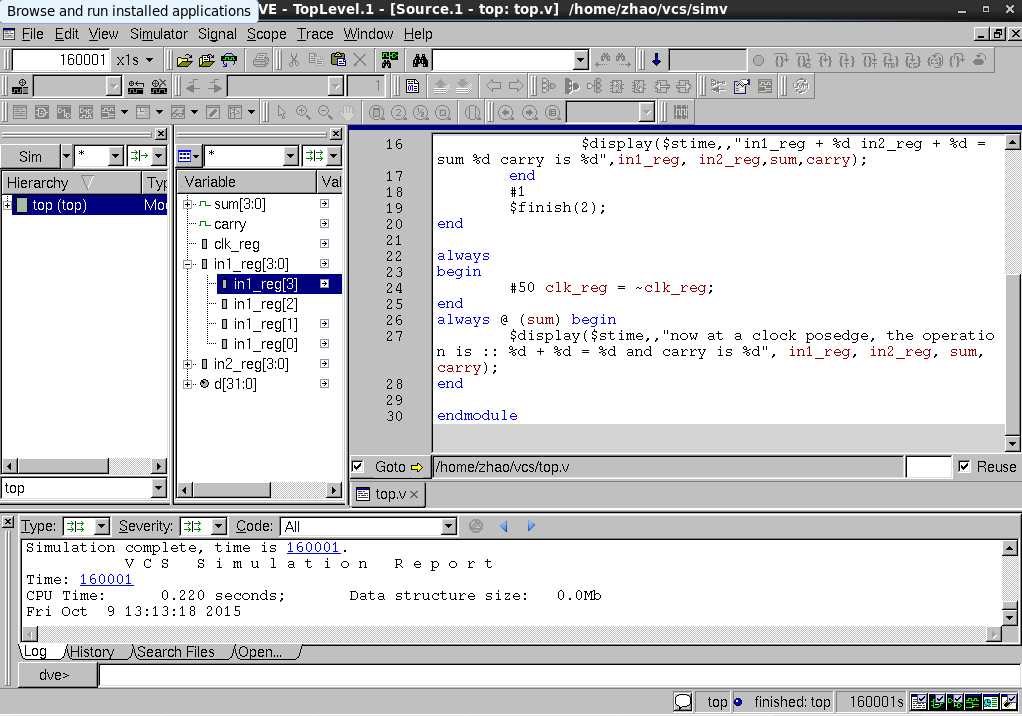Toggle the Reuse checkbox
This screenshot has height=716, width=1022.
click(964, 467)
